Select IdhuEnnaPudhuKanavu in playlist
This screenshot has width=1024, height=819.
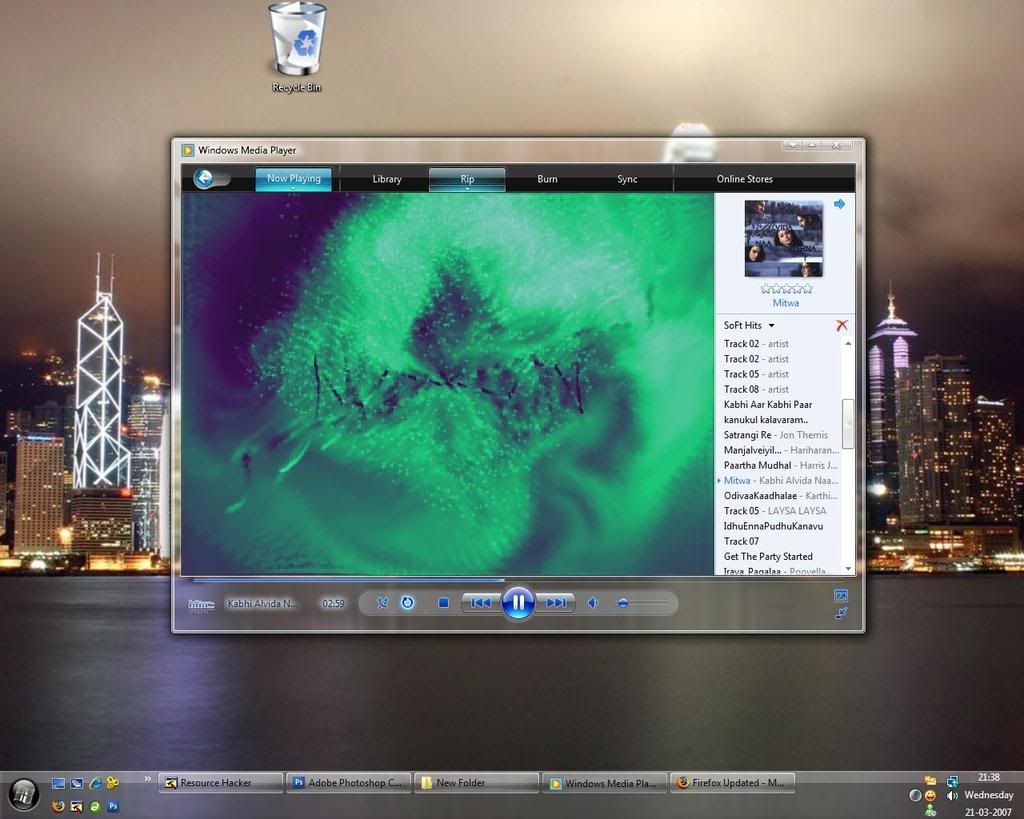[x=773, y=526]
